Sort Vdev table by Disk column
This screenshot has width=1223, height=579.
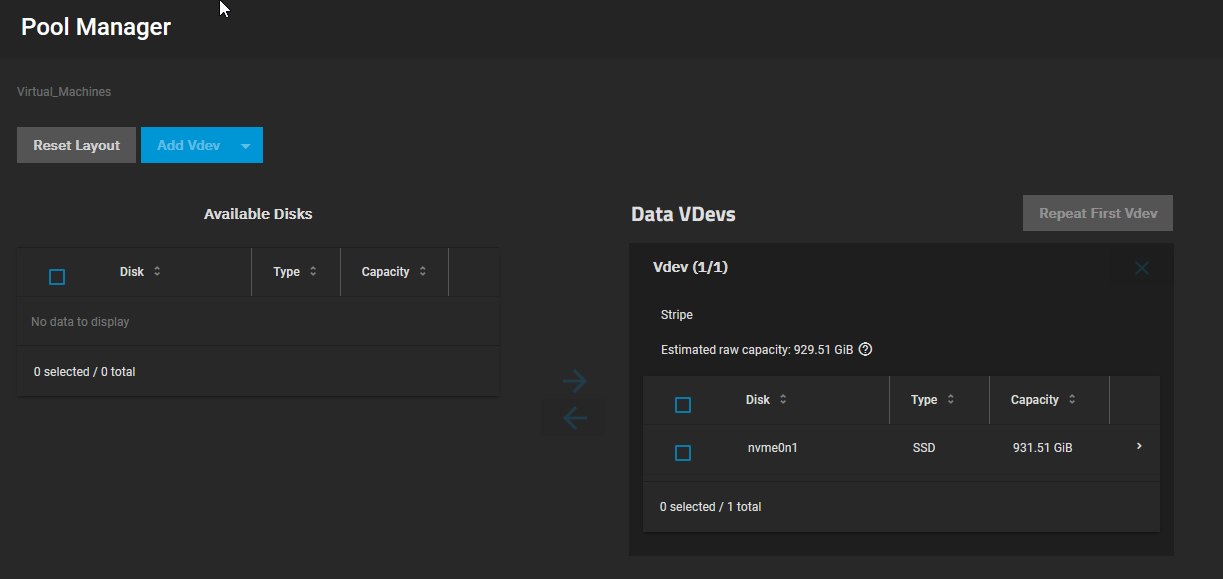click(766, 400)
